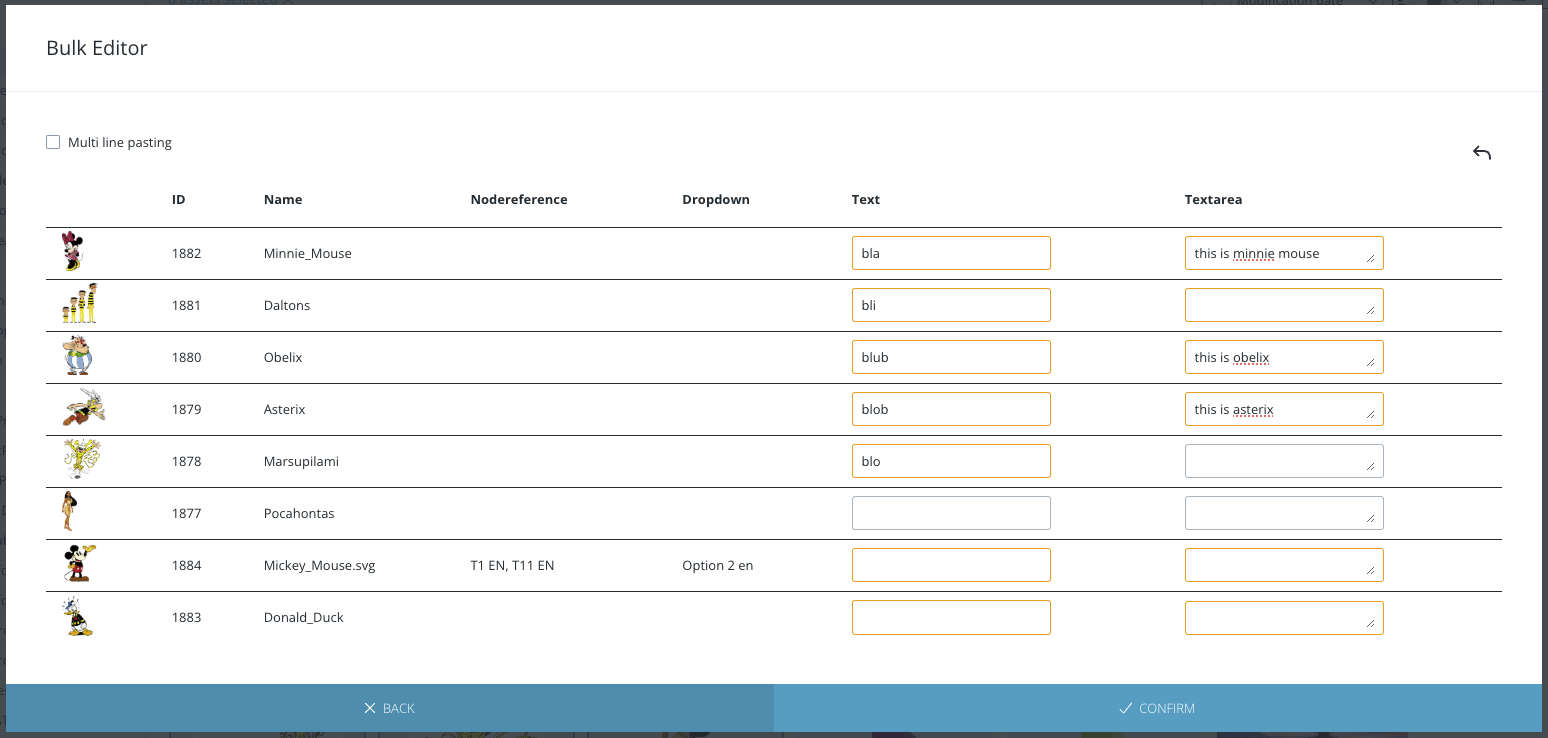
Task: Click the Dropdown column header
Action: pyautogui.click(x=716, y=199)
